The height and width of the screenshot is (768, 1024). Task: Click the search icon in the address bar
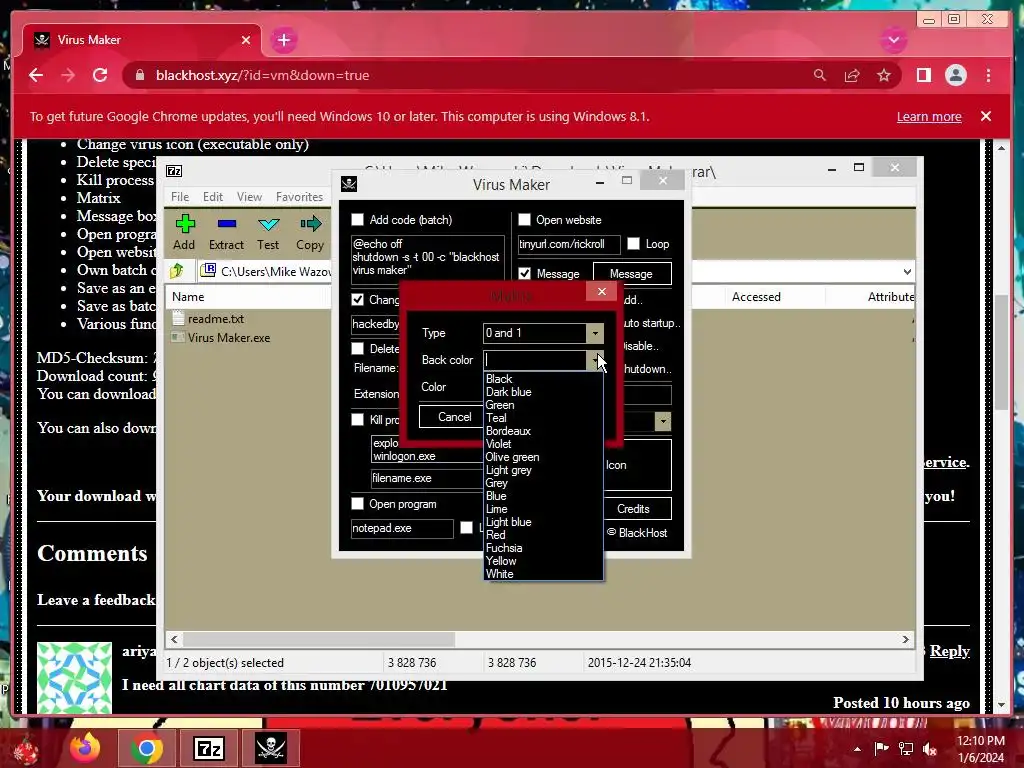coord(820,75)
